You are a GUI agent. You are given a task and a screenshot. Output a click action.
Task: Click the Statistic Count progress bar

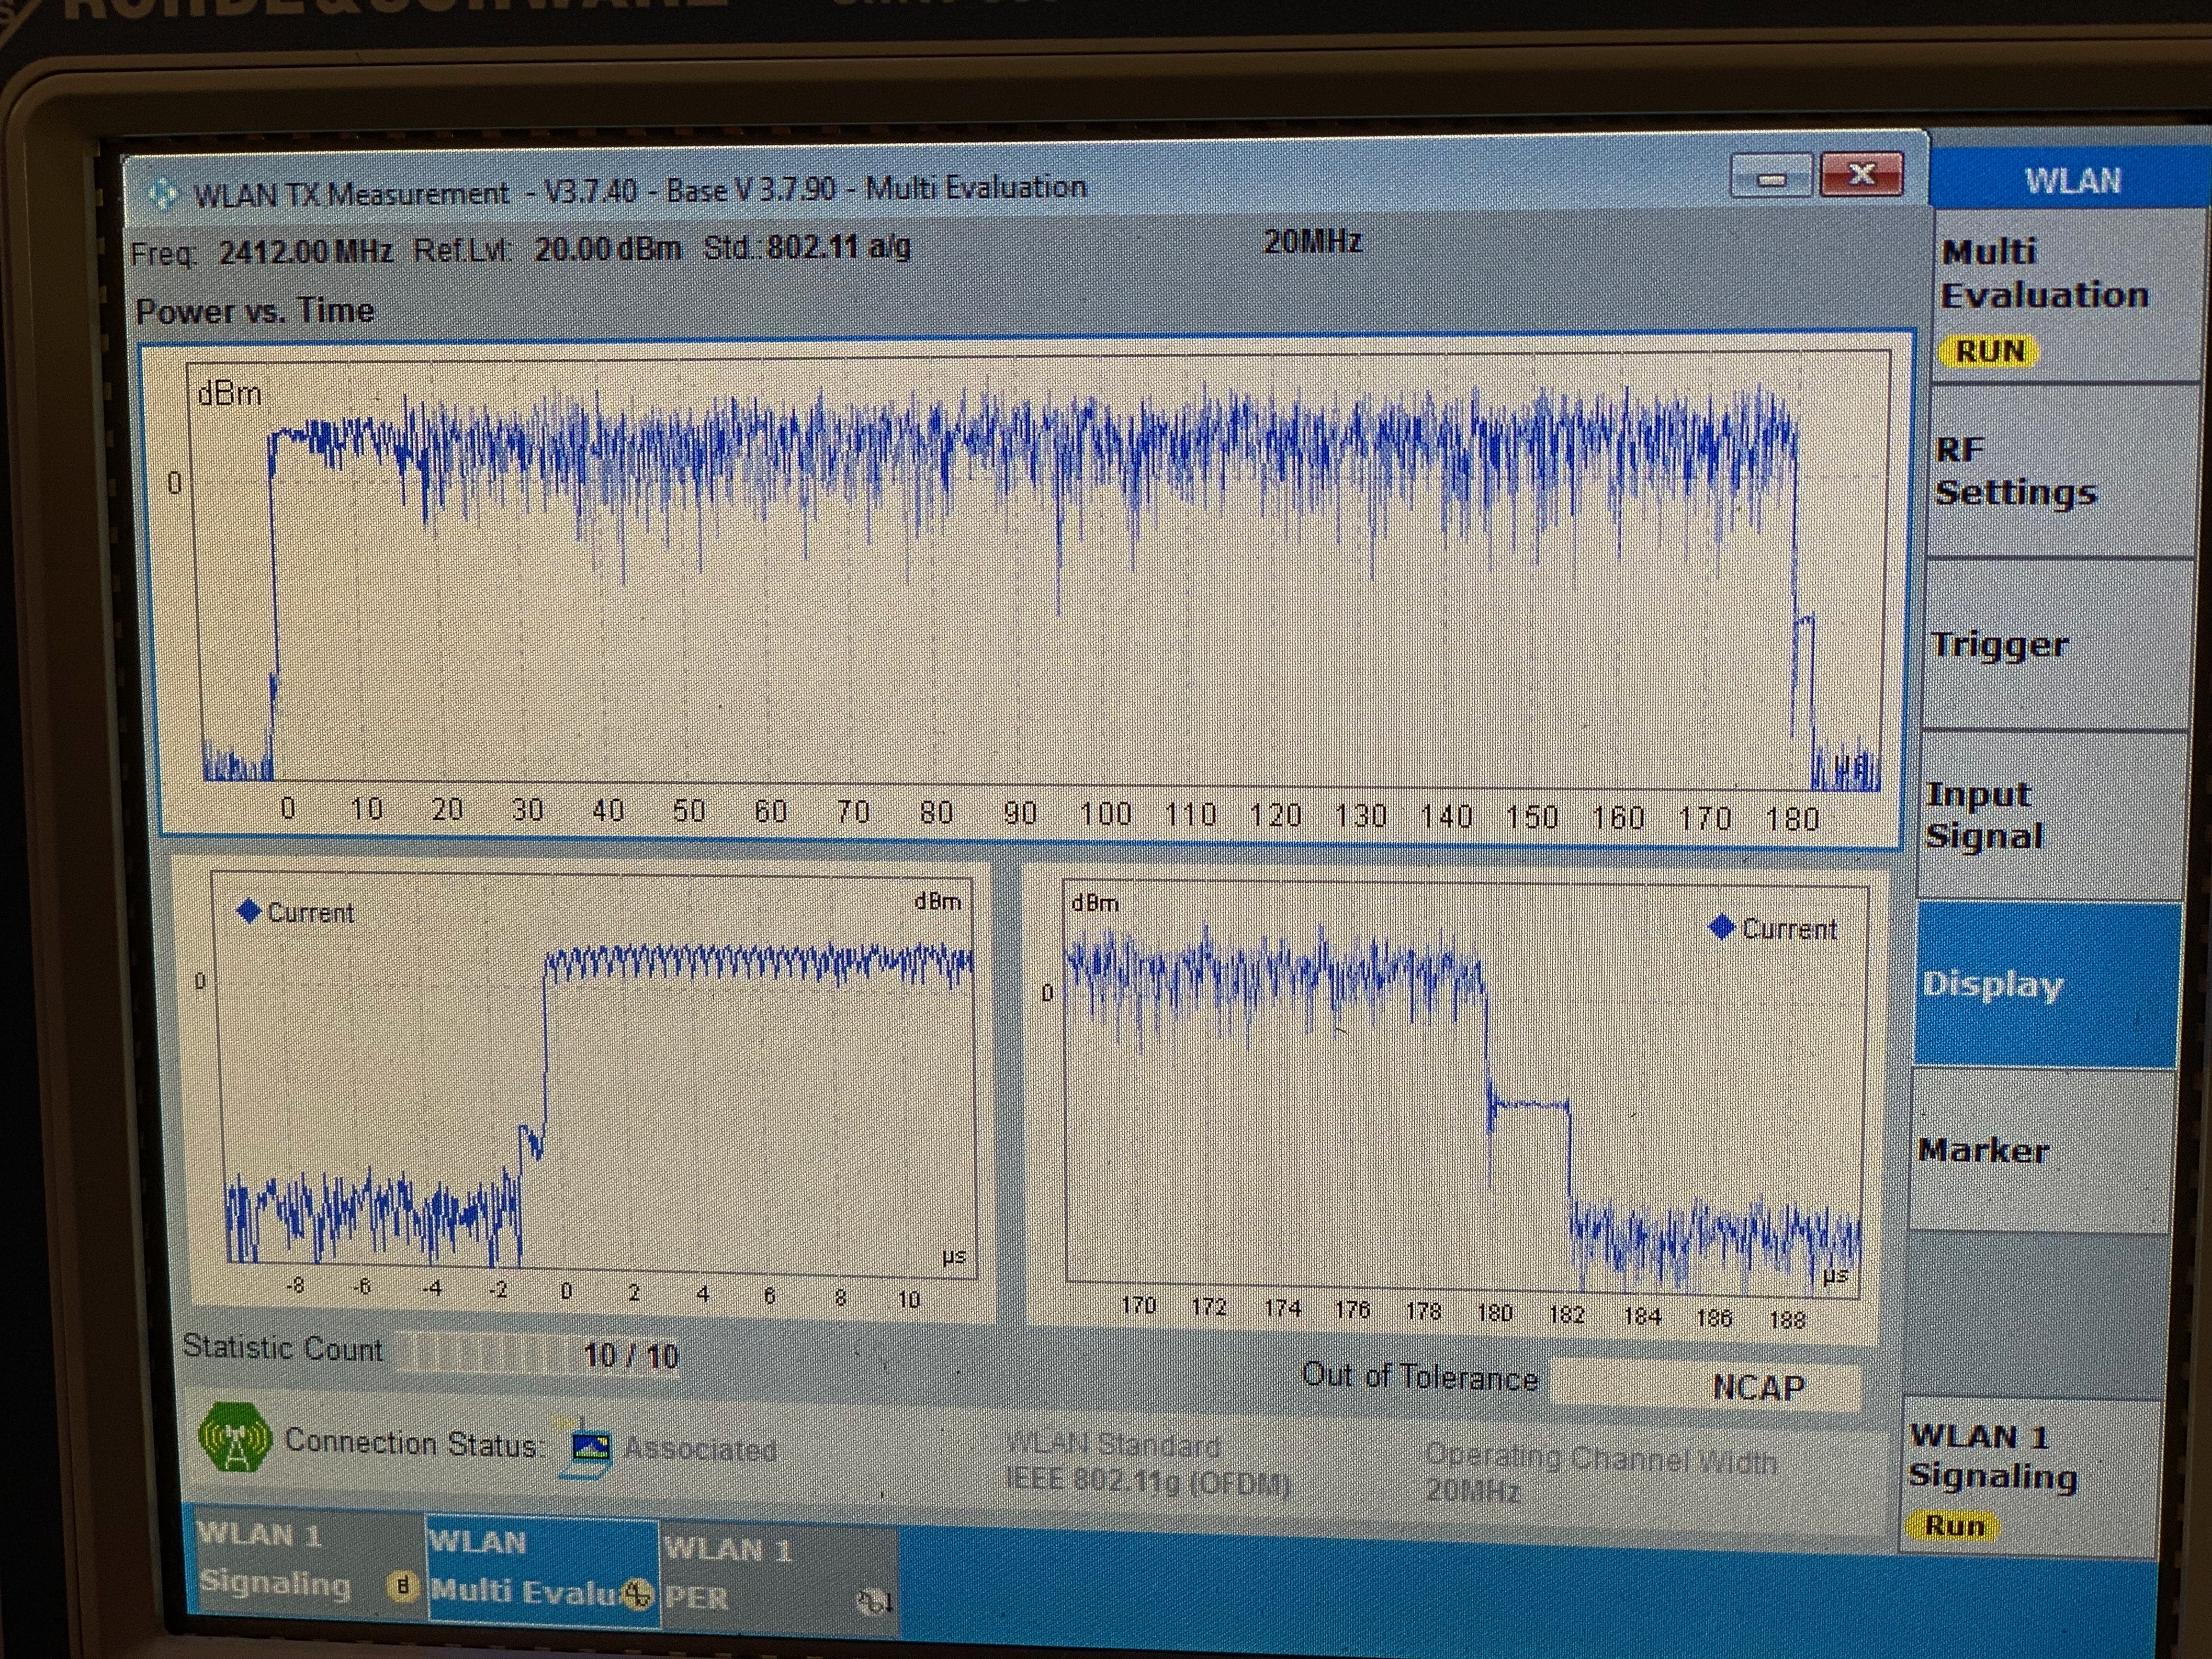click(540, 1354)
